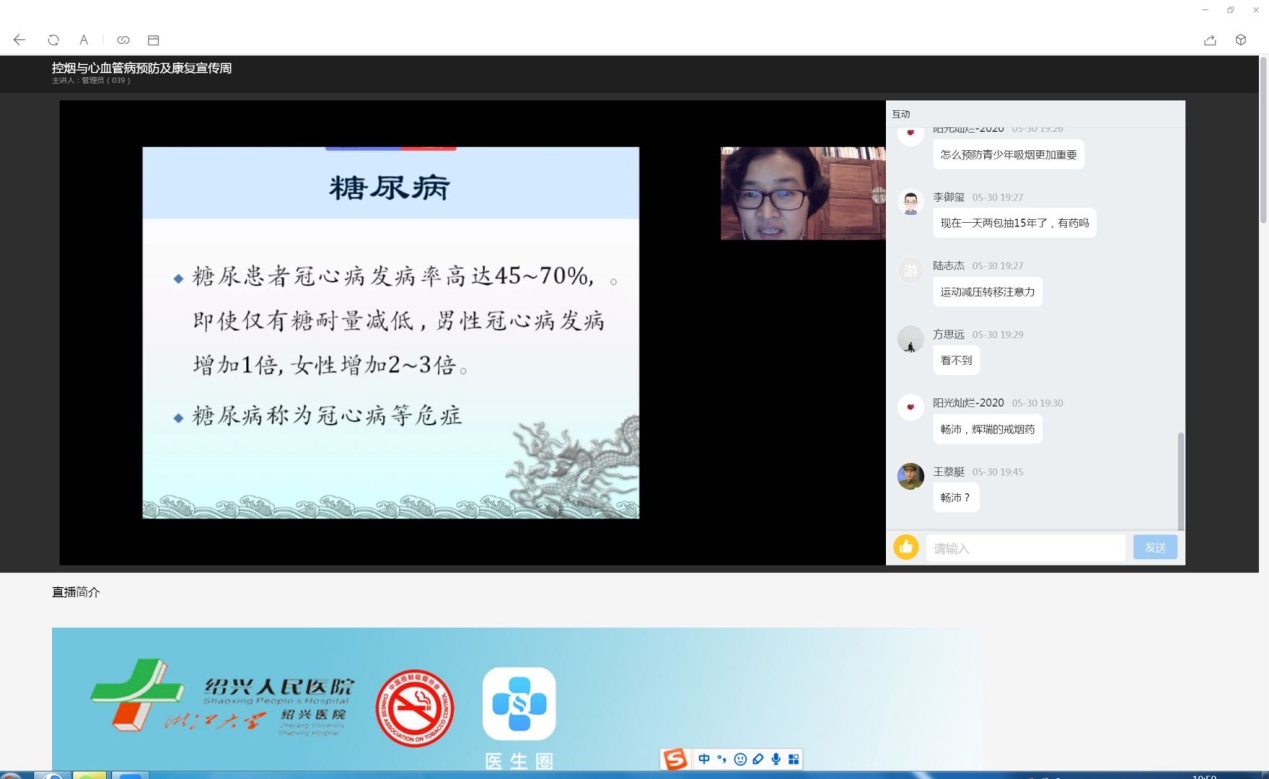The image size is (1269, 779).
Task: Open the emoji panel on Sogou bar
Action: pyautogui.click(x=740, y=759)
